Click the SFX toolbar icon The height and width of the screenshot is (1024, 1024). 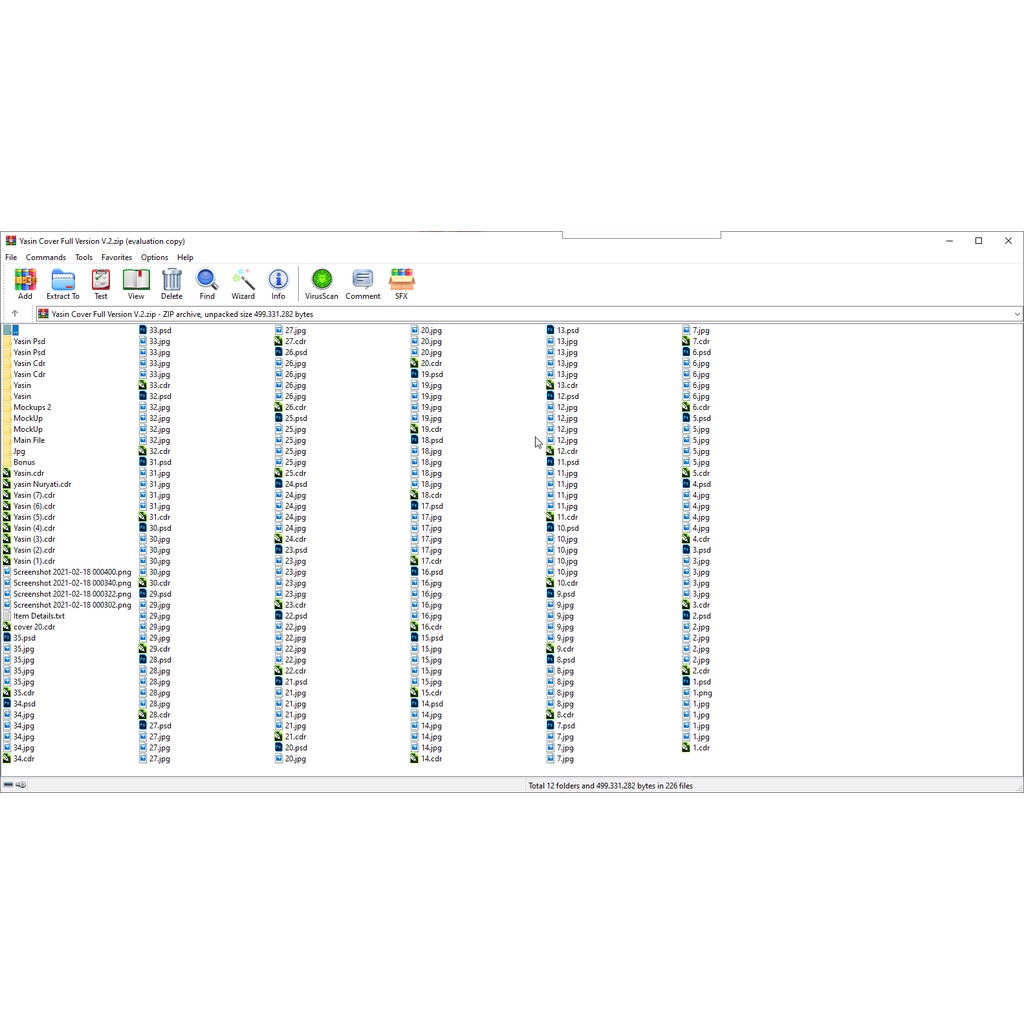click(401, 284)
